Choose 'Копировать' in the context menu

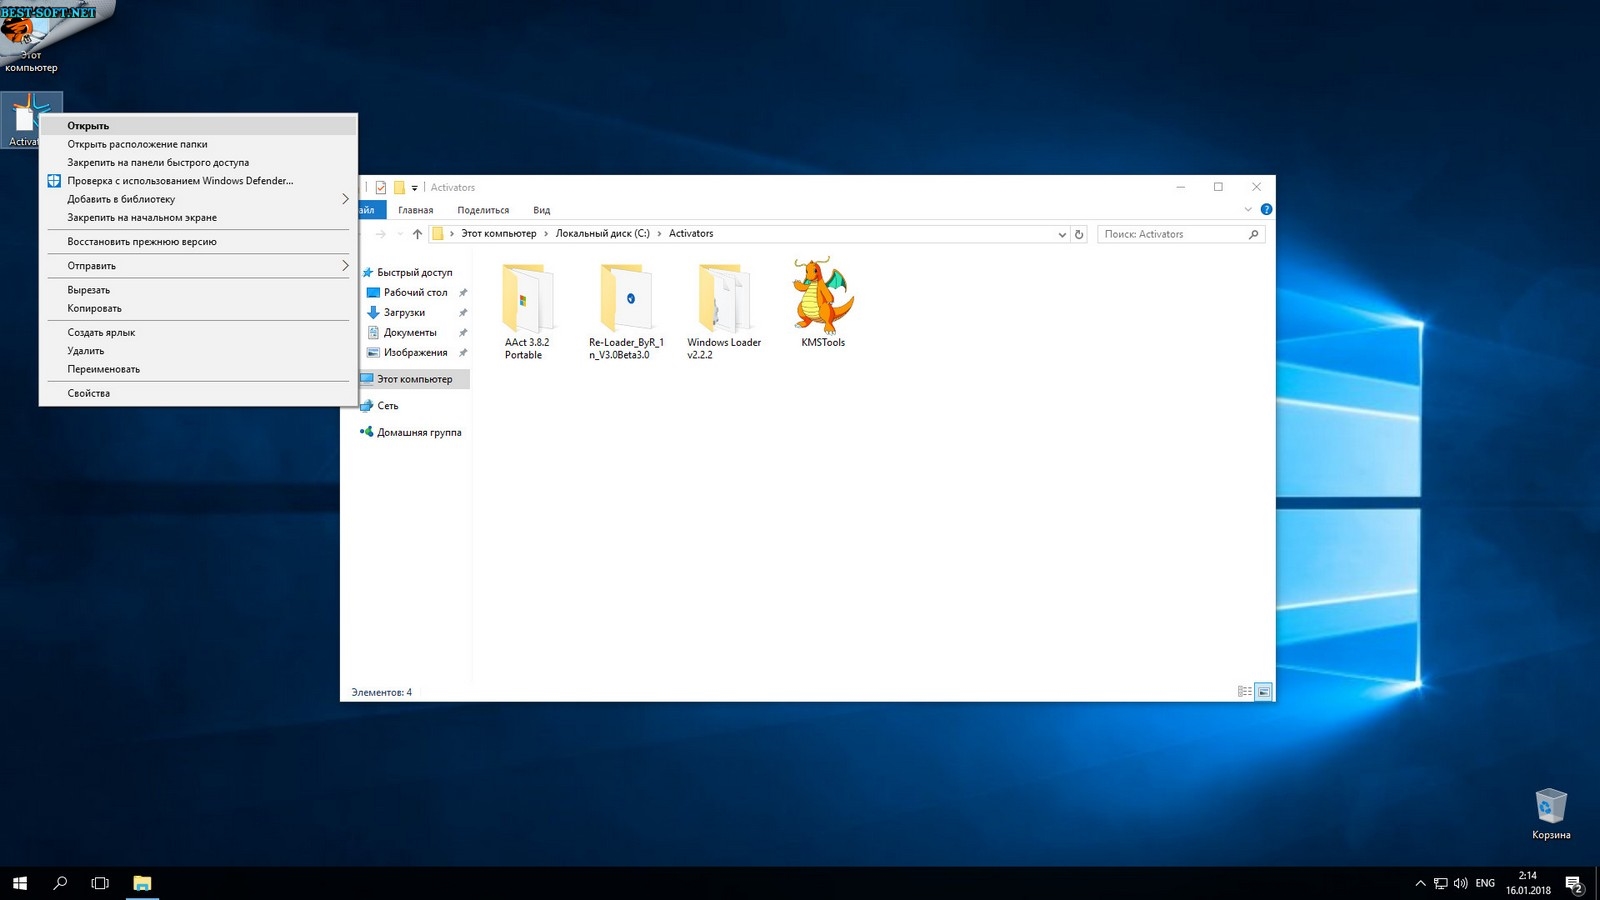(198, 308)
